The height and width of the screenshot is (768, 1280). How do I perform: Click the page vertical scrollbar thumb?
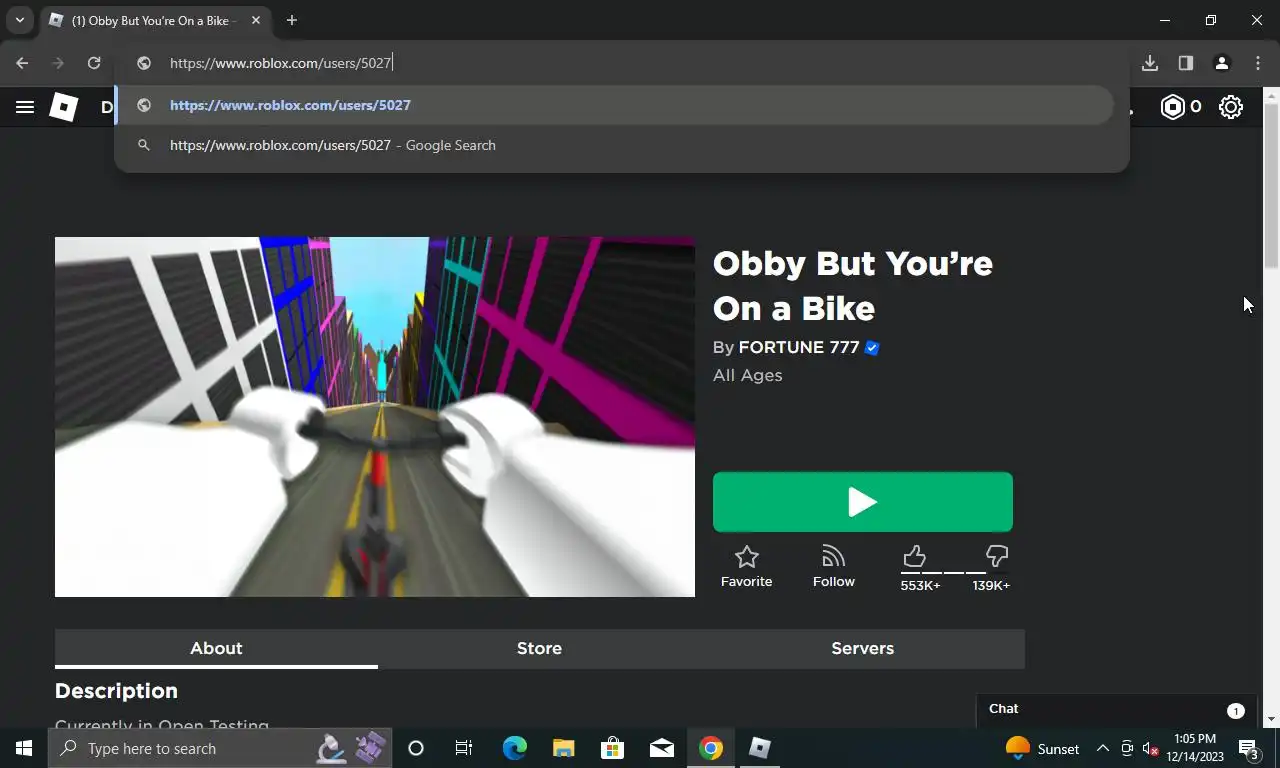click(1271, 186)
